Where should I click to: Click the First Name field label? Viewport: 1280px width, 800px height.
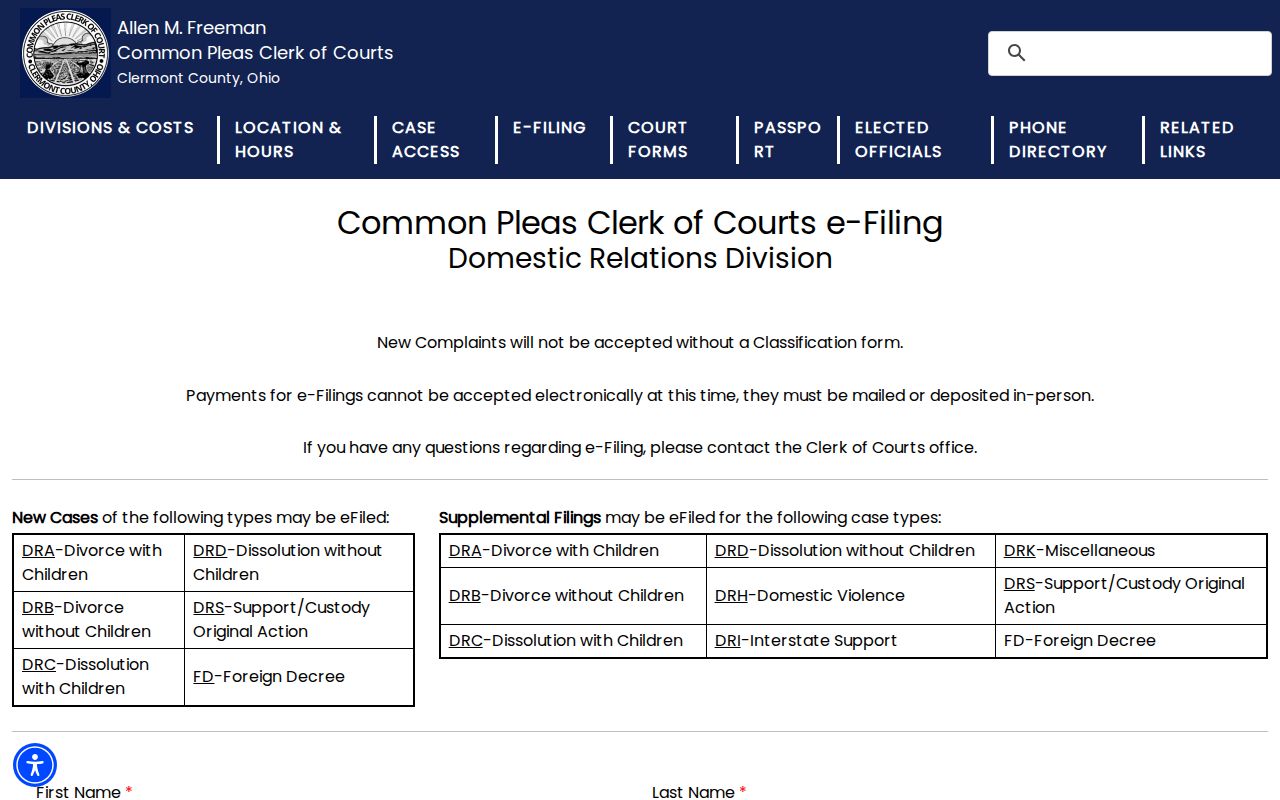tap(84, 792)
